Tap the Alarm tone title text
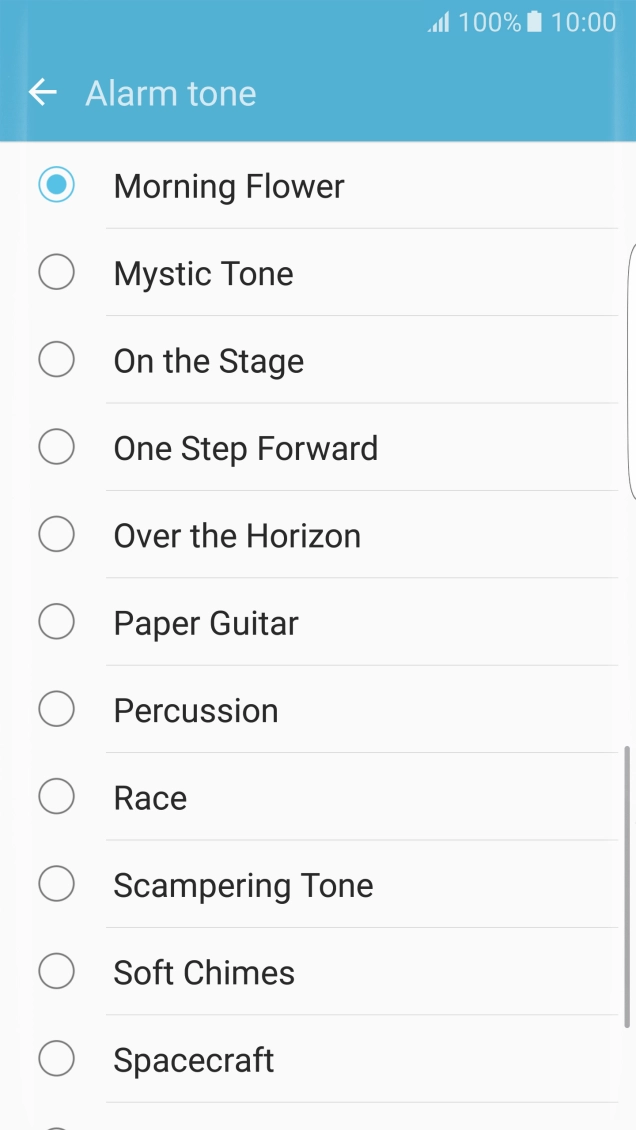 [x=170, y=93]
